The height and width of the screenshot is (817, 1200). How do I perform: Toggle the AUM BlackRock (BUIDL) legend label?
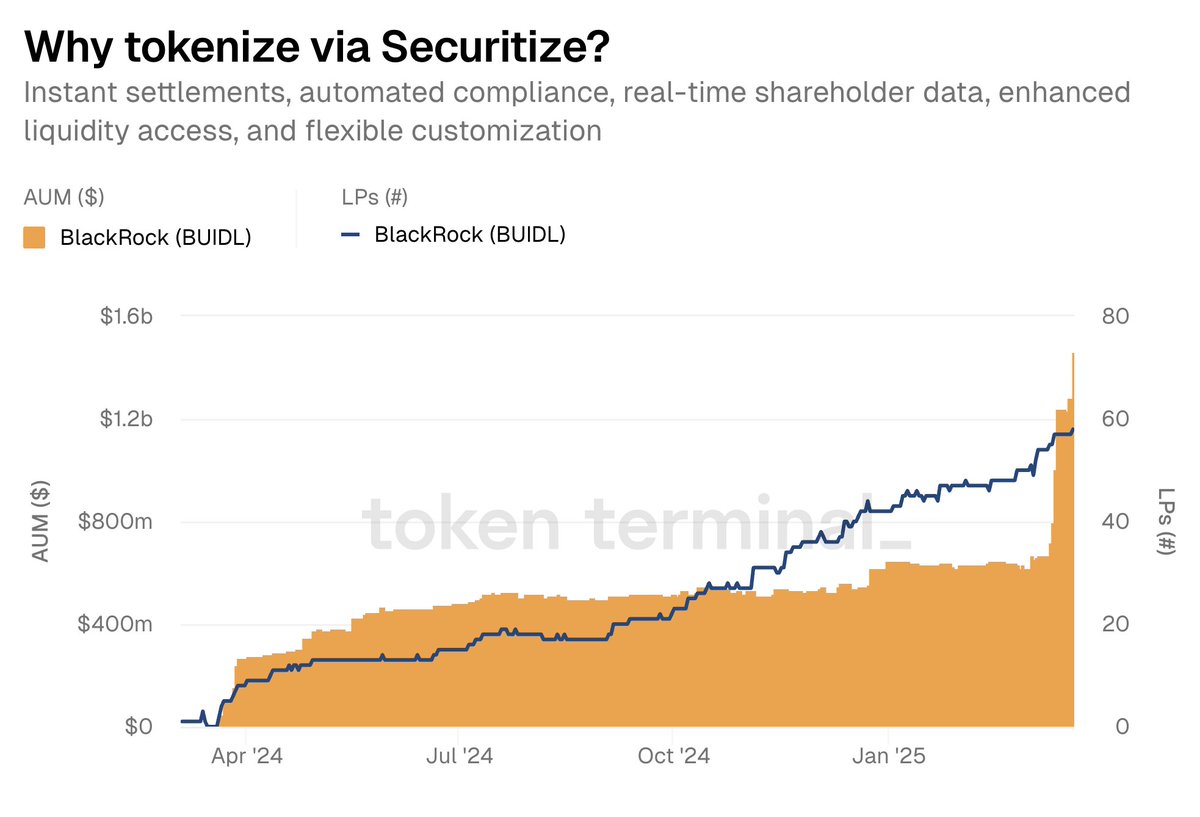[x=155, y=238]
